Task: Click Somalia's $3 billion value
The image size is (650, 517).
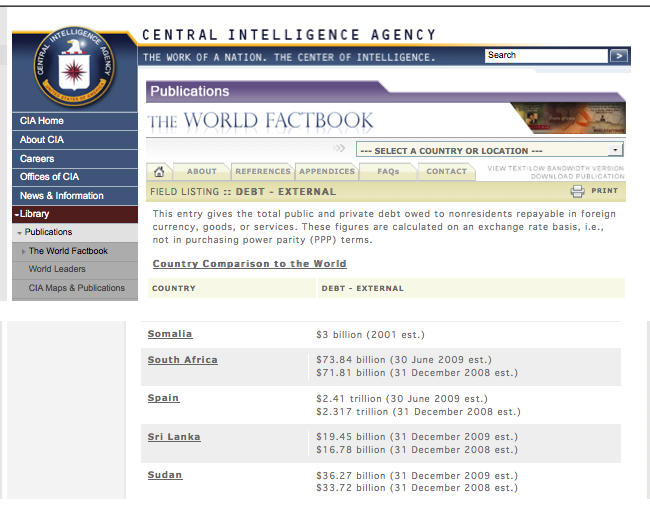Action: (370, 335)
